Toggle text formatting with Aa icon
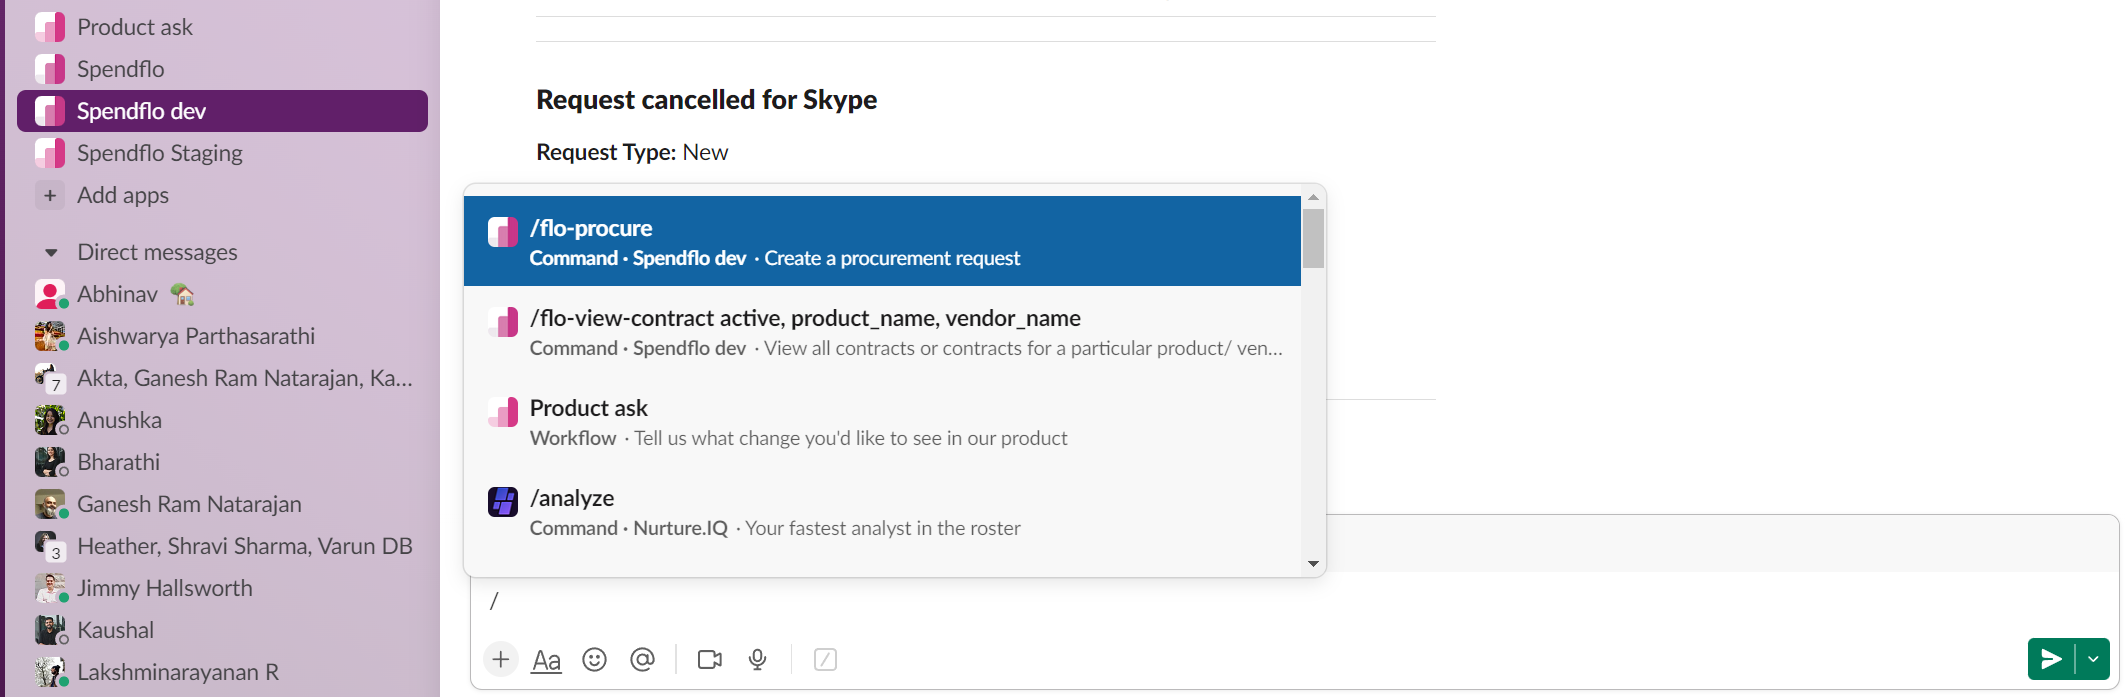 546,660
